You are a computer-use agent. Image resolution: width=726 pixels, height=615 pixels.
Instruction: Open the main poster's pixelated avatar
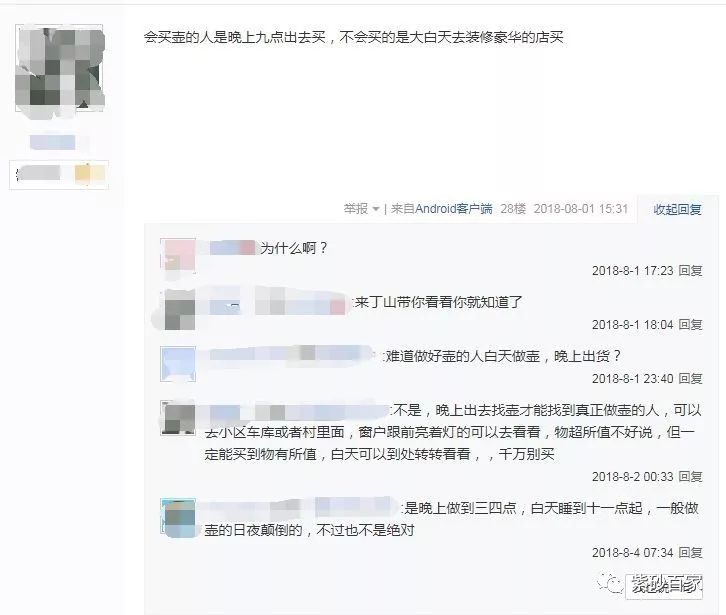[59, 69]
